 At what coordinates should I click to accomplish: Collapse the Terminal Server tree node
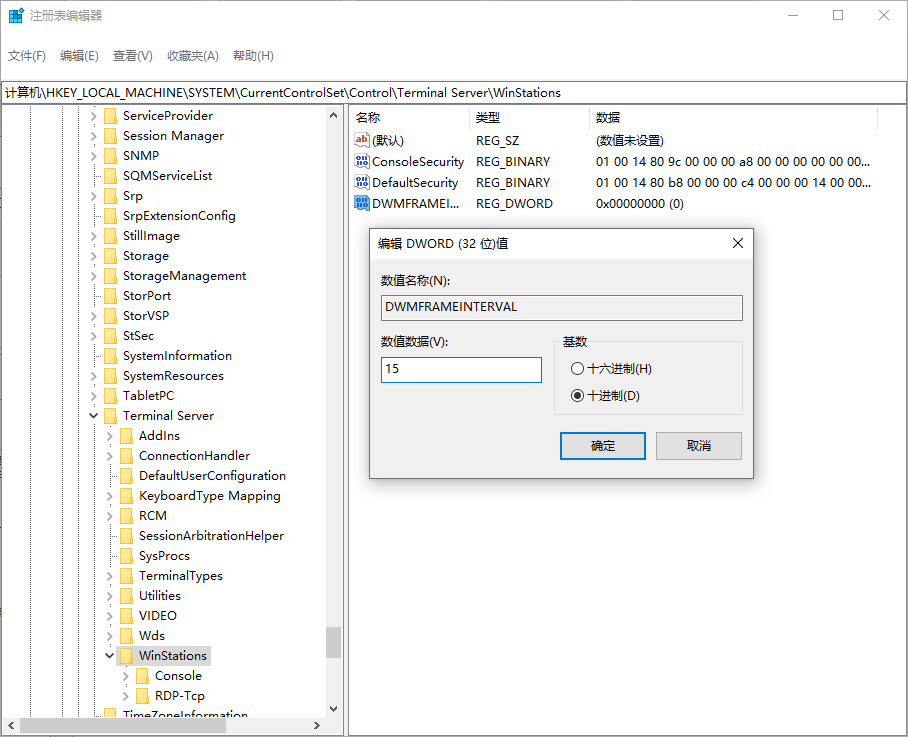coord(94,416)
